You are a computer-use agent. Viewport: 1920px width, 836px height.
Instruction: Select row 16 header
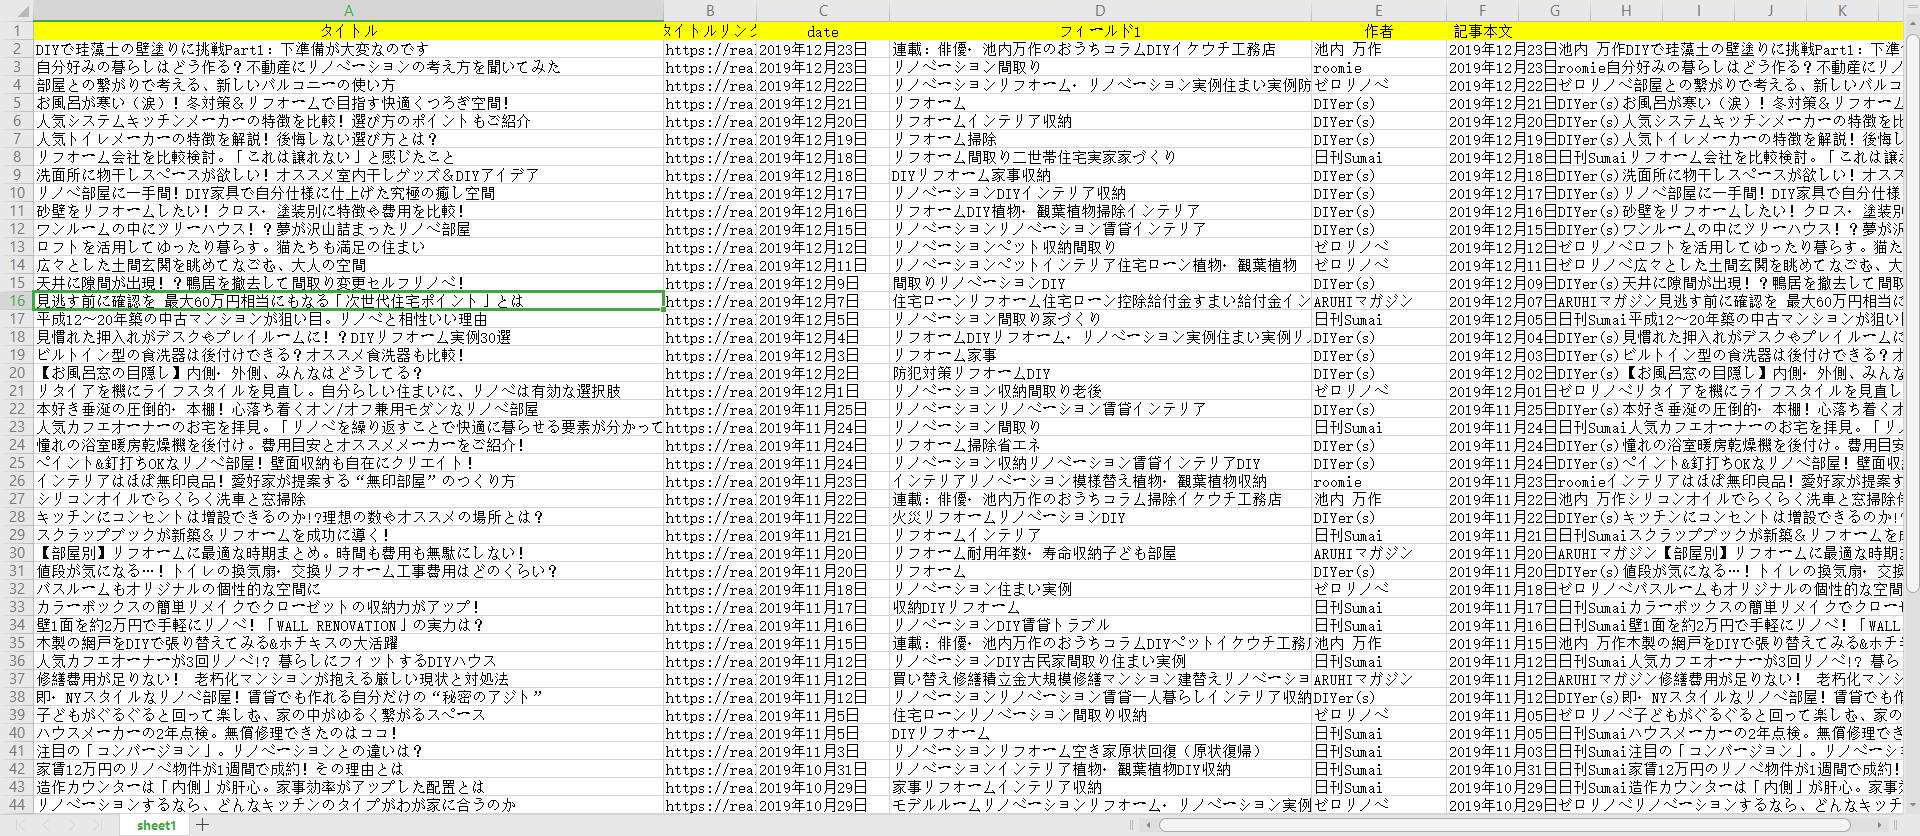16,301
